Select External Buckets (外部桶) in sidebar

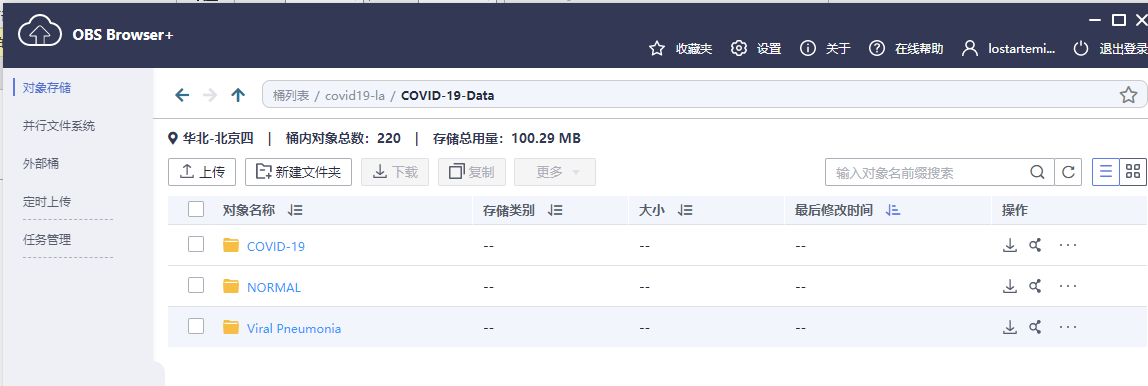(x=41, y=163)
